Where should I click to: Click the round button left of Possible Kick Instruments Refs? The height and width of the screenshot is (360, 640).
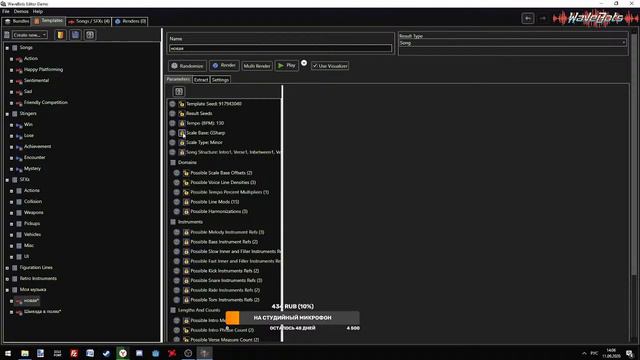coord(176,271)
